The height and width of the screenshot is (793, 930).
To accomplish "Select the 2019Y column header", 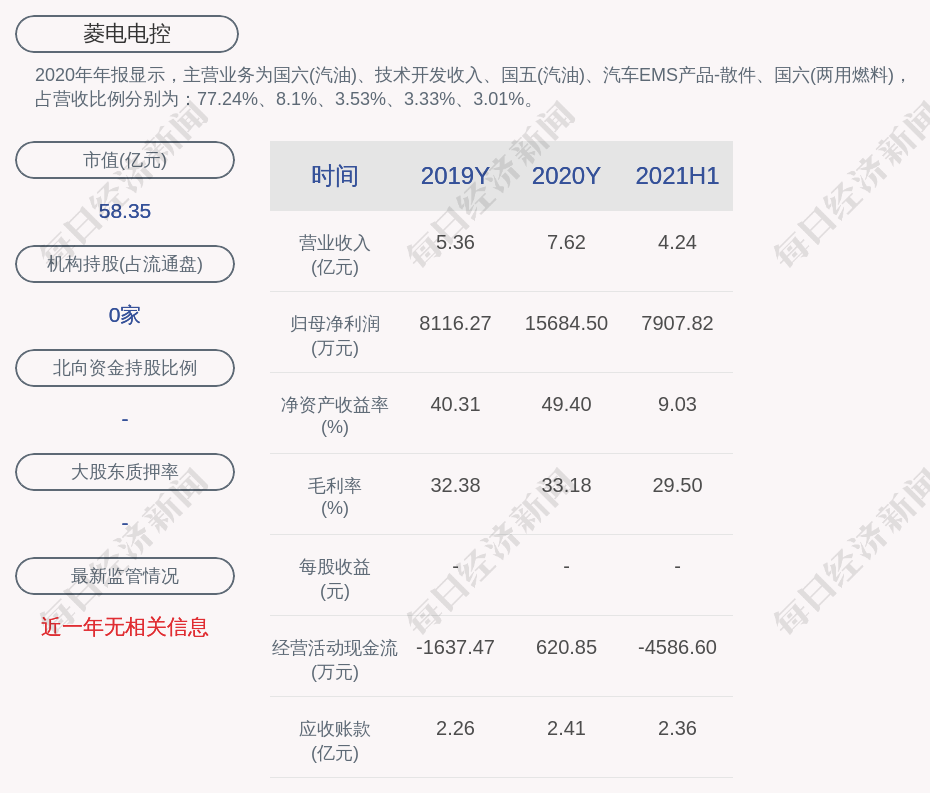I will coord(455,176).
